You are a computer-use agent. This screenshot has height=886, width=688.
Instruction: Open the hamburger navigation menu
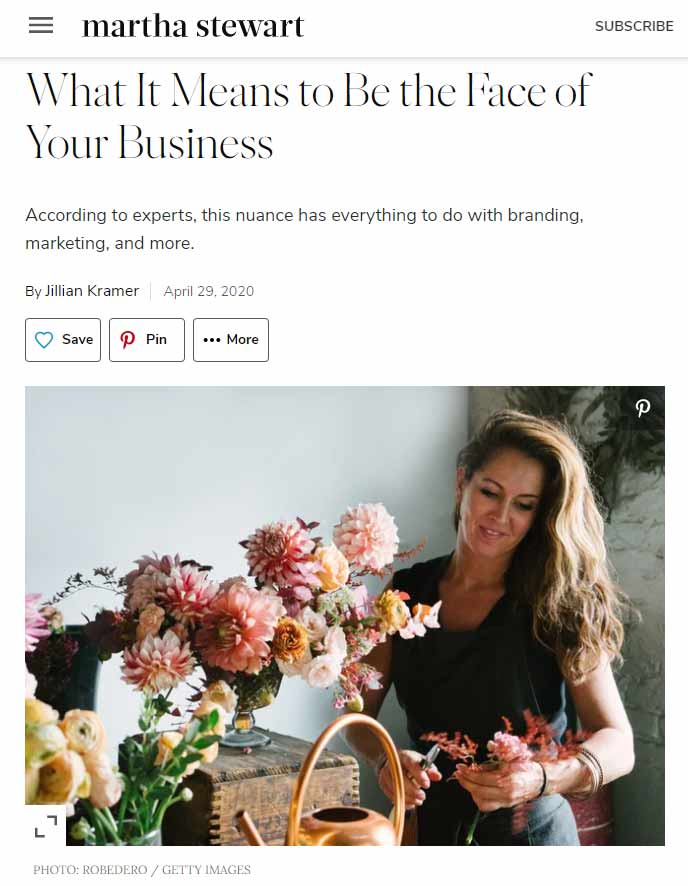click(x=41, y=26)
